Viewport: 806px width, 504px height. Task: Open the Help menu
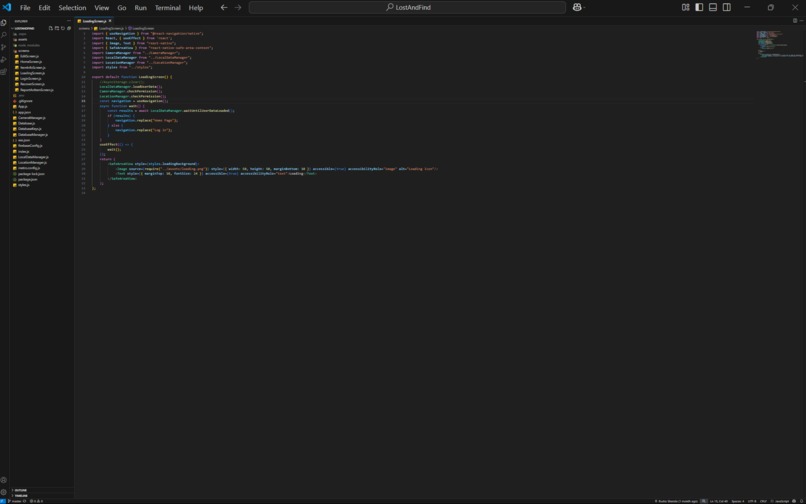tap(196, 8)
